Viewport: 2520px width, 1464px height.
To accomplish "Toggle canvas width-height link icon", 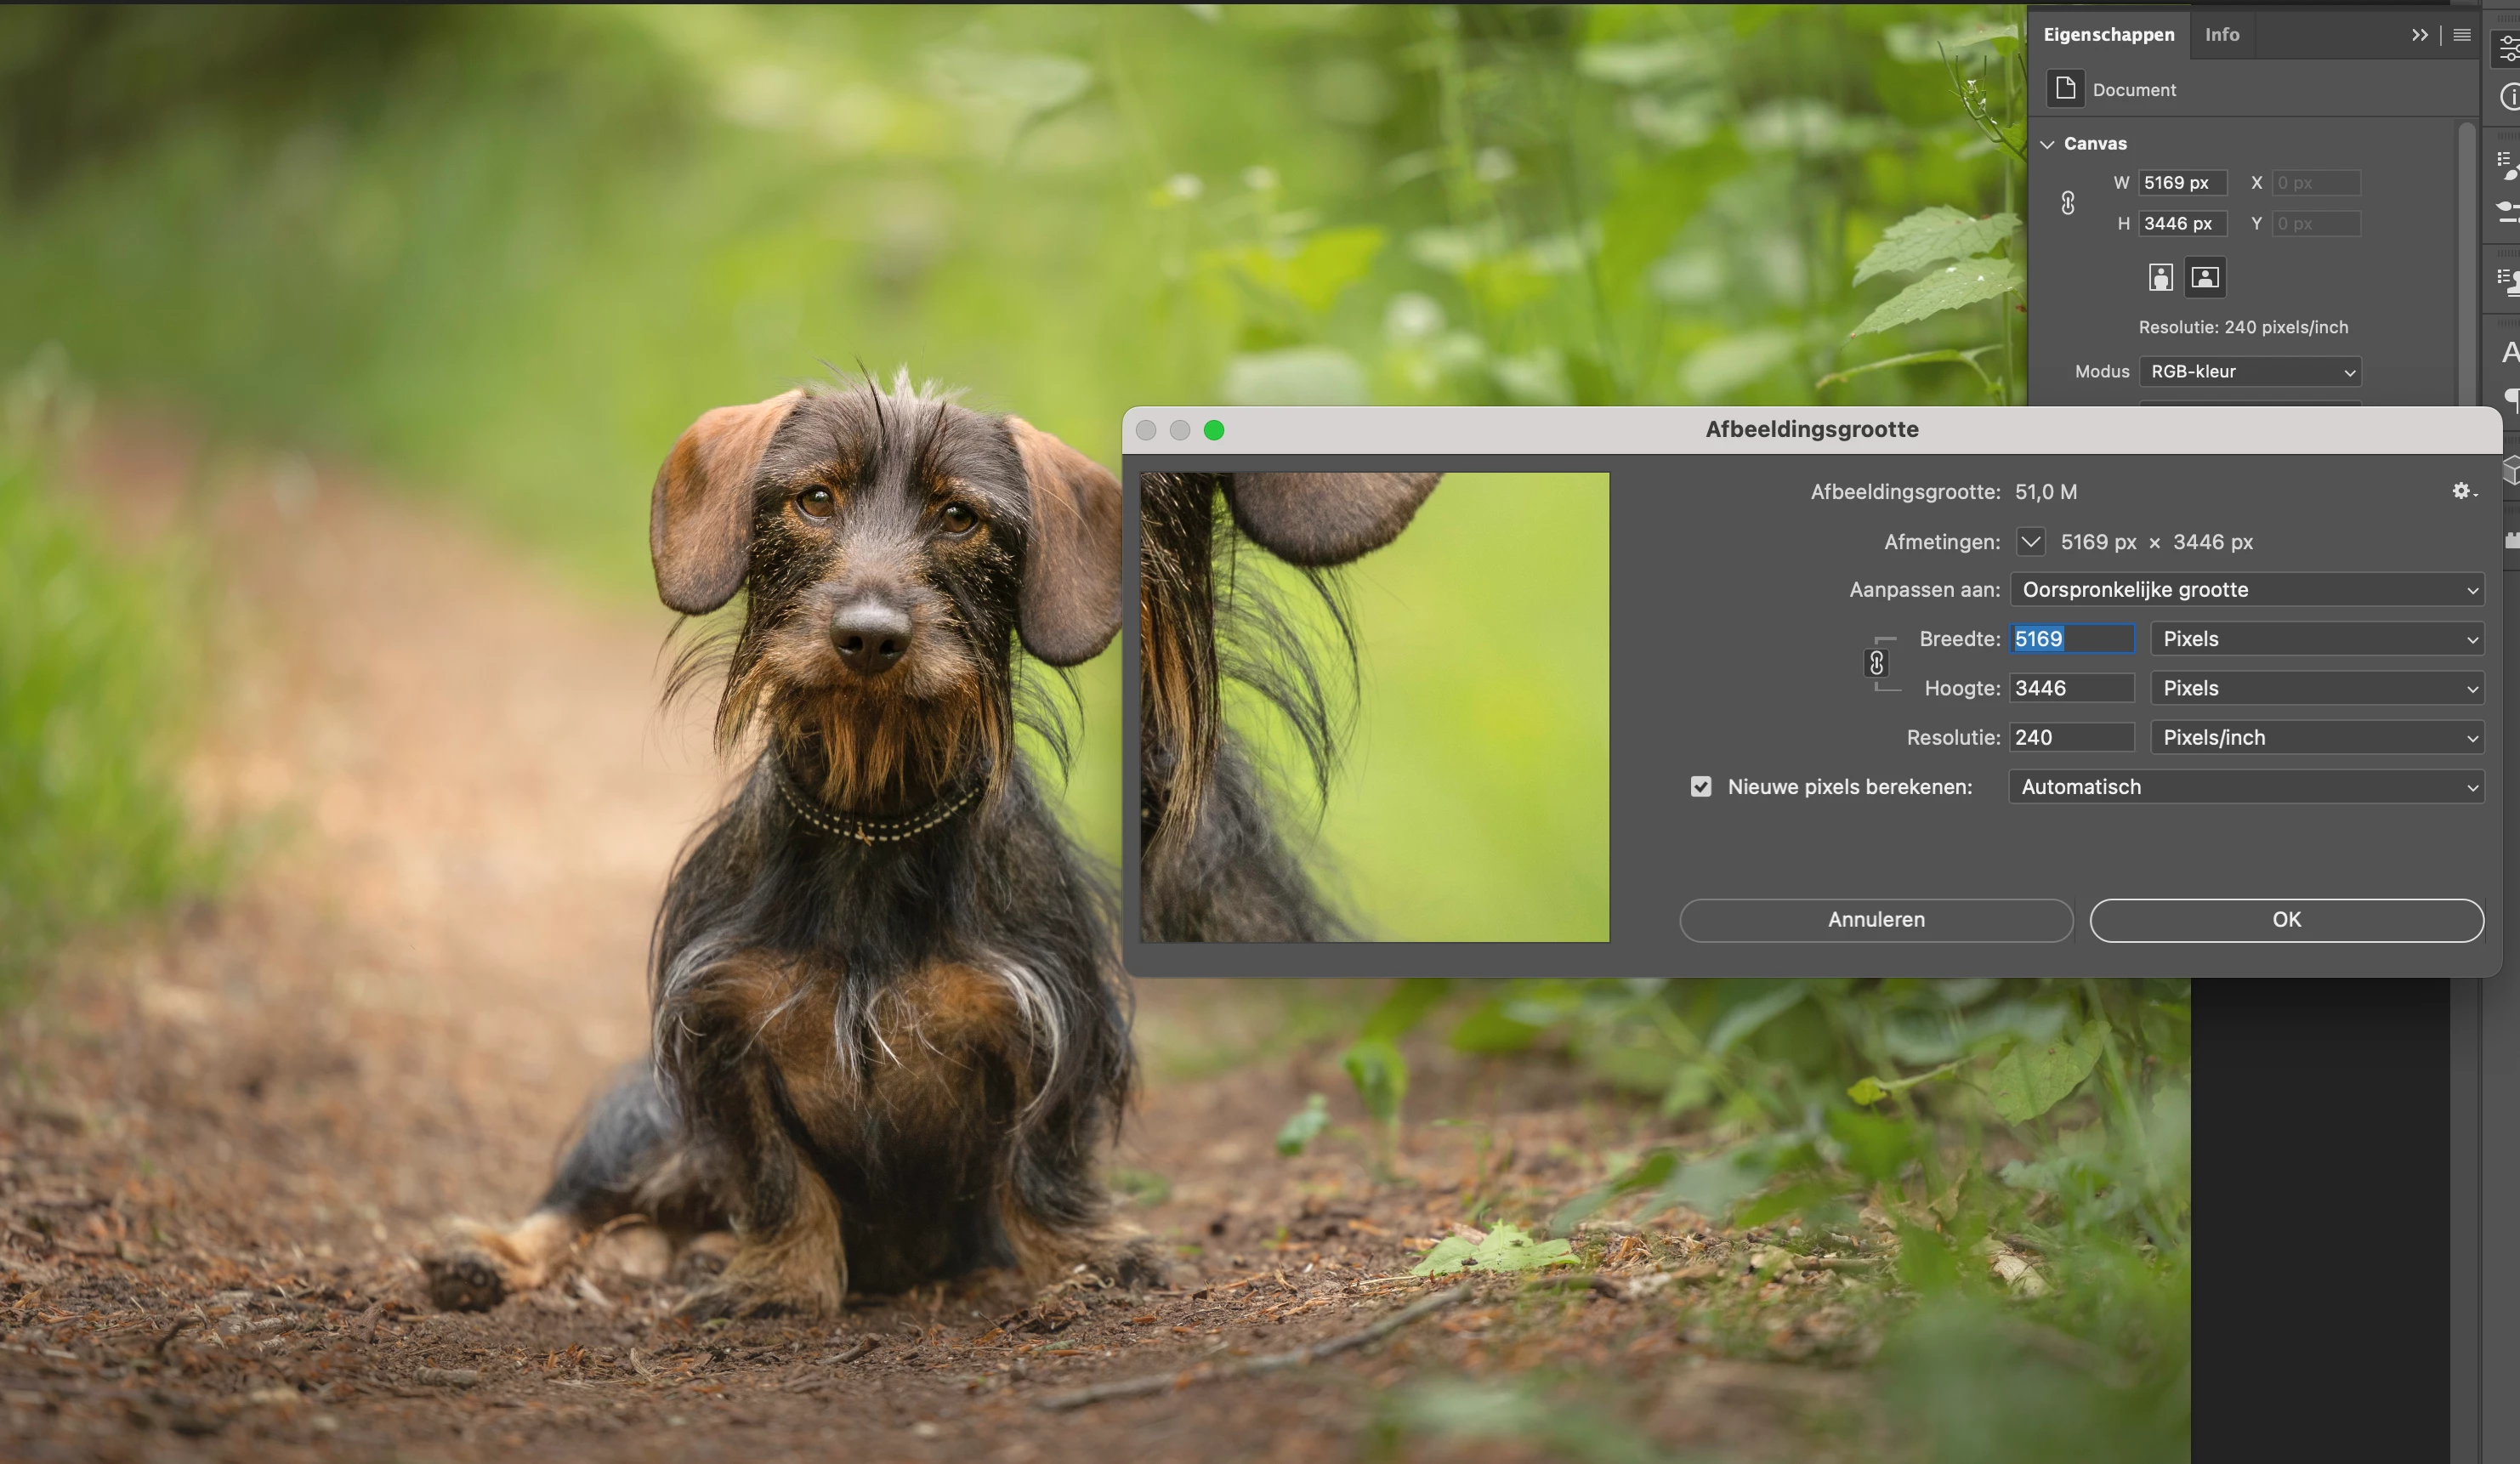I will point(2068,203).
